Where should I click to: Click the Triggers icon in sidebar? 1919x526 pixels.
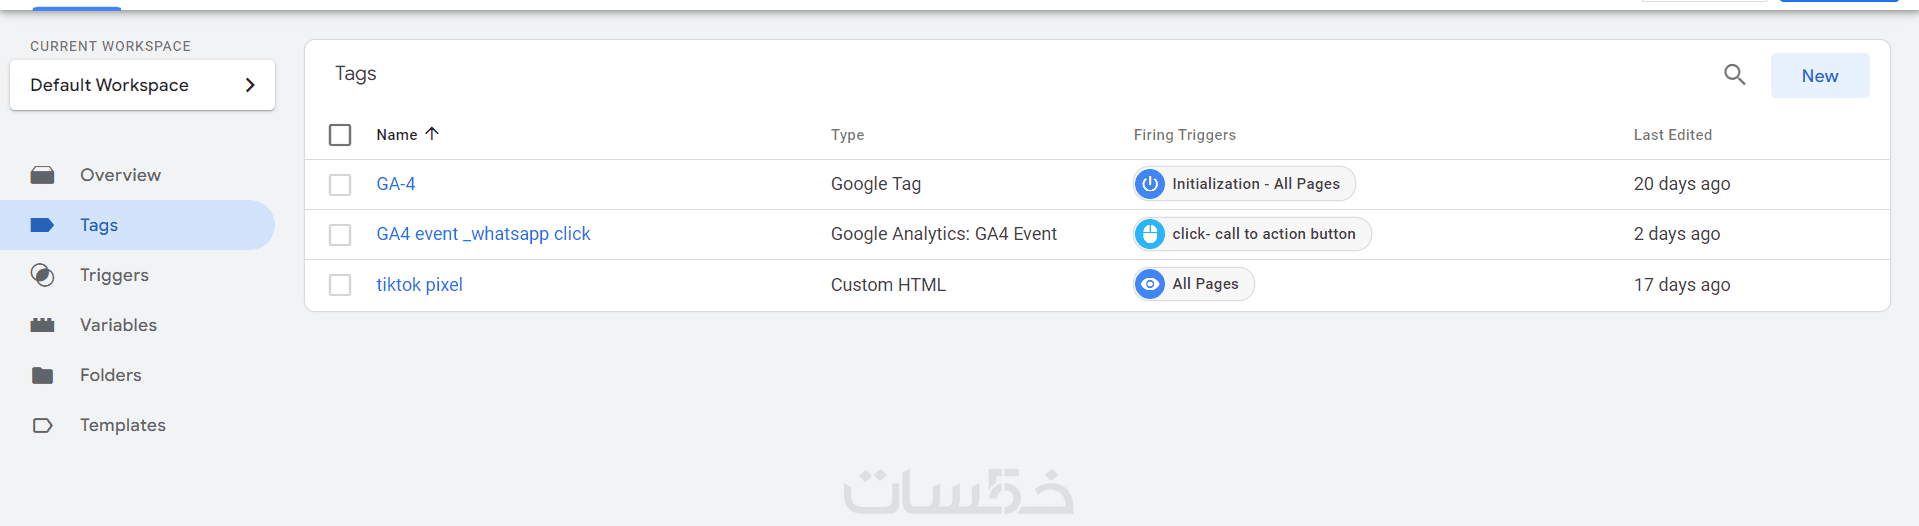coord(42,275)
